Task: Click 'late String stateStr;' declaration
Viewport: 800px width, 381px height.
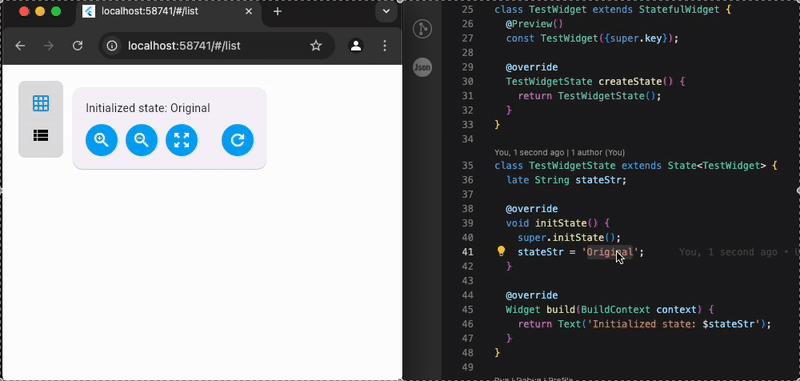Action: point(566,180)
